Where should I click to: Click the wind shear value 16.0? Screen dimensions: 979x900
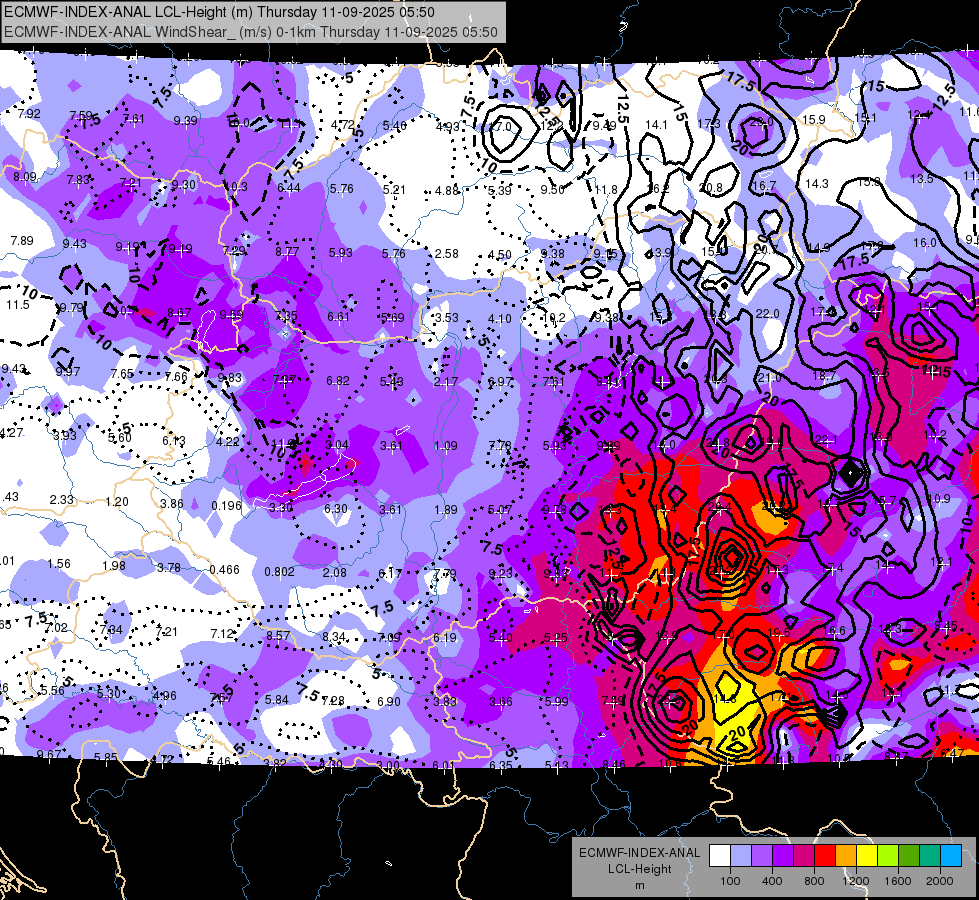click(925, 242)
